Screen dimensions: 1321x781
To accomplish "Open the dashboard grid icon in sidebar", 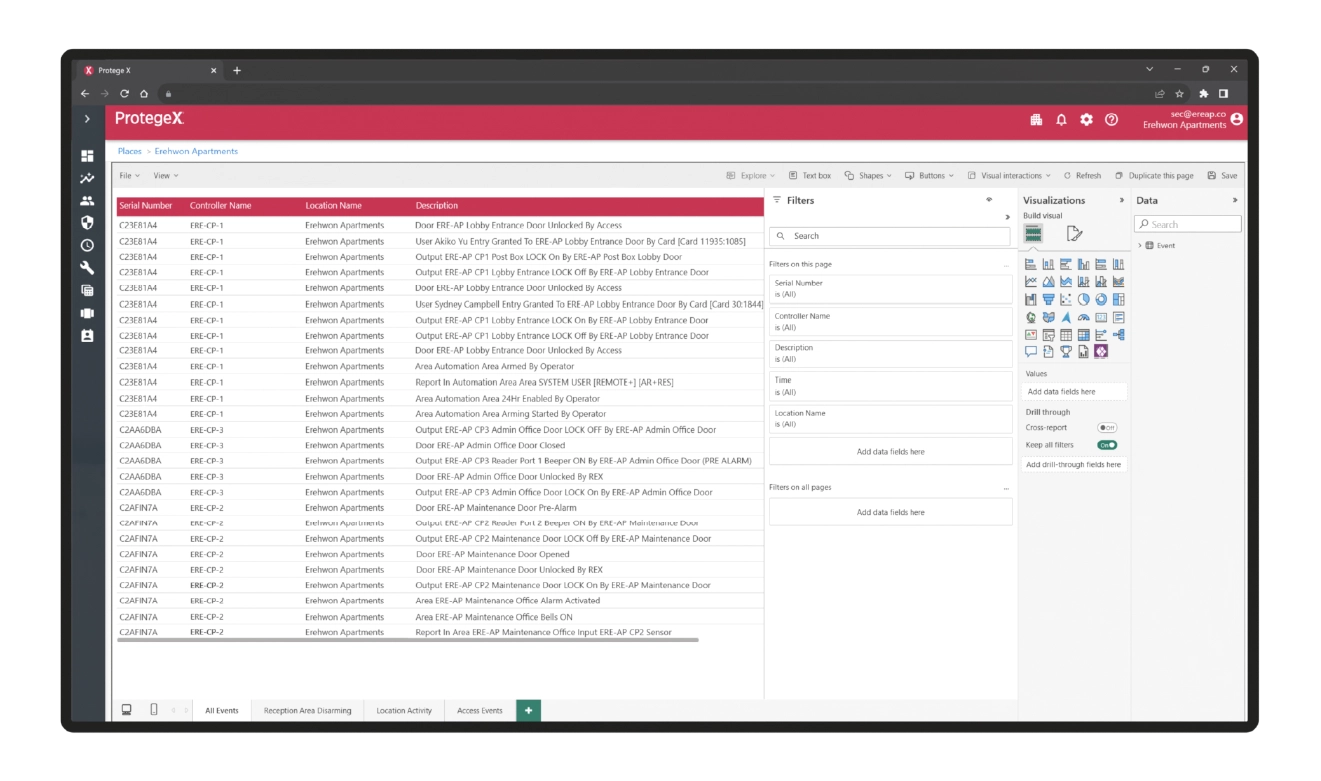I will click(87, 156).
